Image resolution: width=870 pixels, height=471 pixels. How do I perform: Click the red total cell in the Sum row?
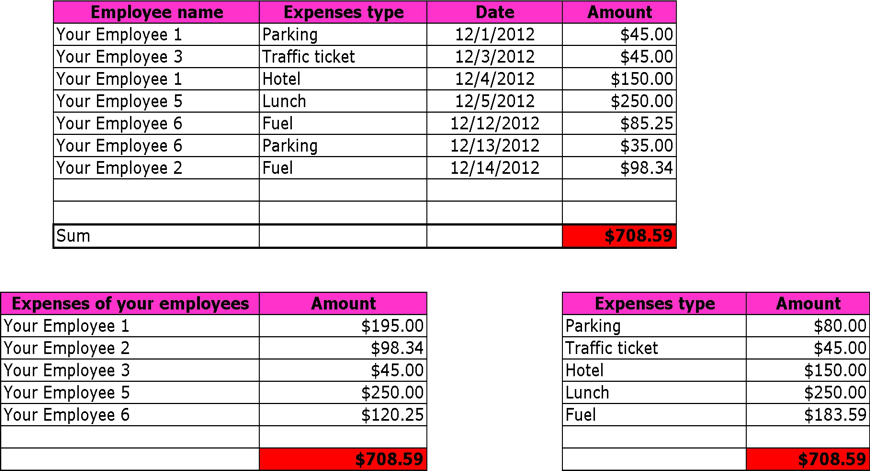619,237
